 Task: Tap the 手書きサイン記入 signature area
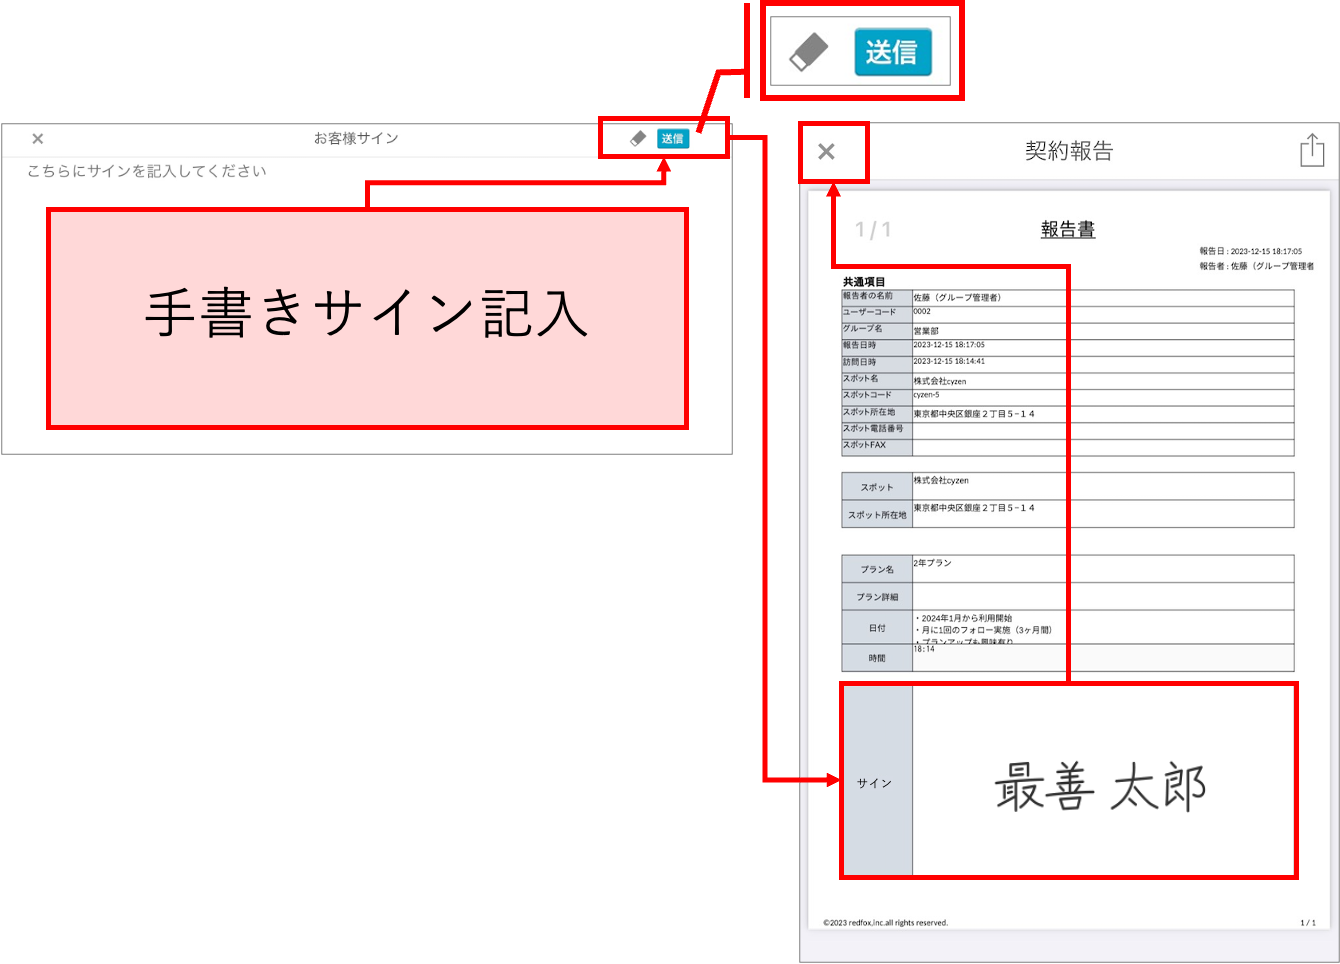pos(368,318)
